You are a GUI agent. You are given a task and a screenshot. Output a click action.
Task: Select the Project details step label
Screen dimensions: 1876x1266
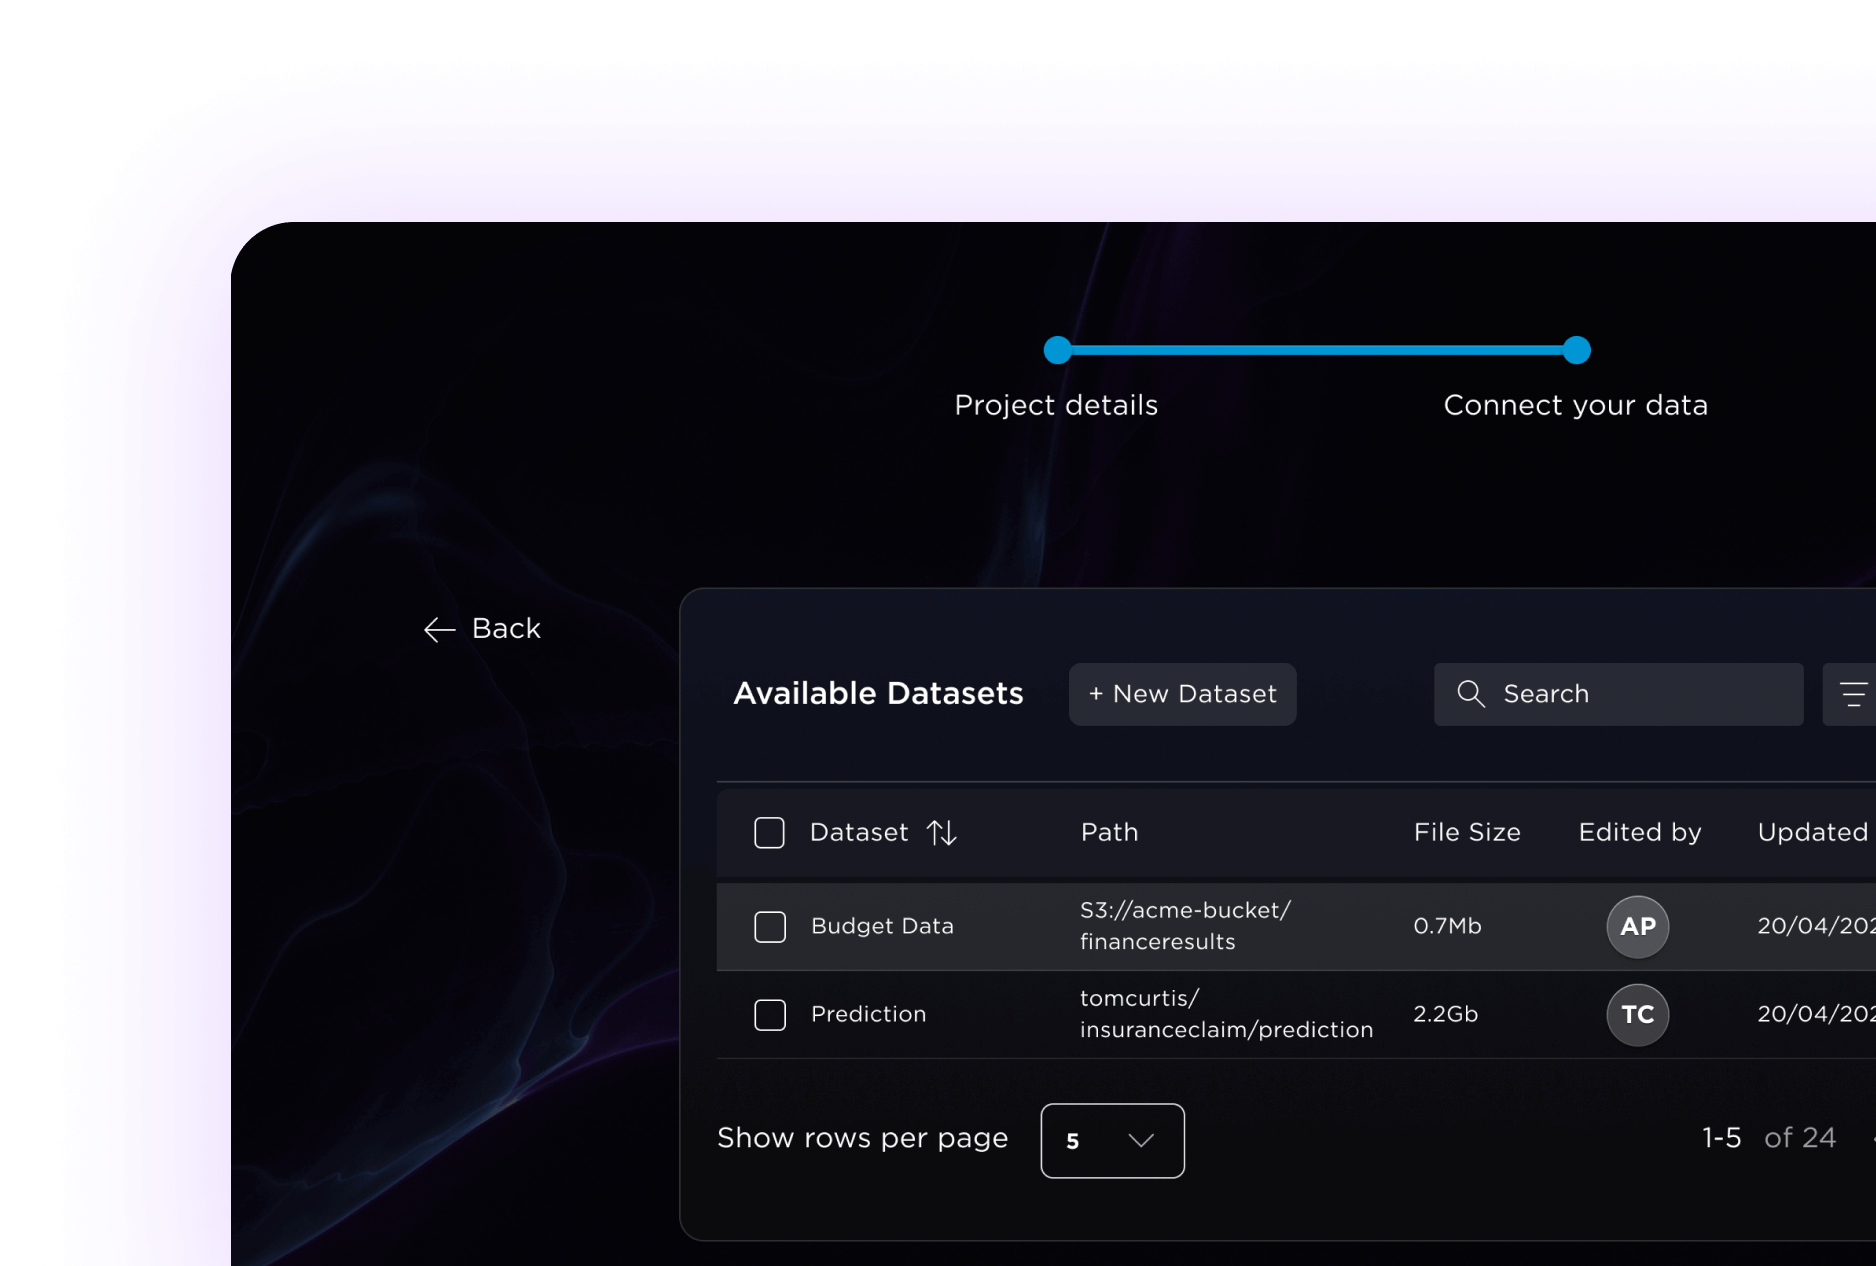[1056, 405]
